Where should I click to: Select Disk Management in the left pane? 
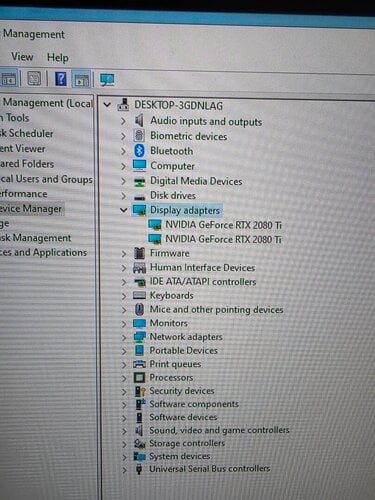(35, 238)
